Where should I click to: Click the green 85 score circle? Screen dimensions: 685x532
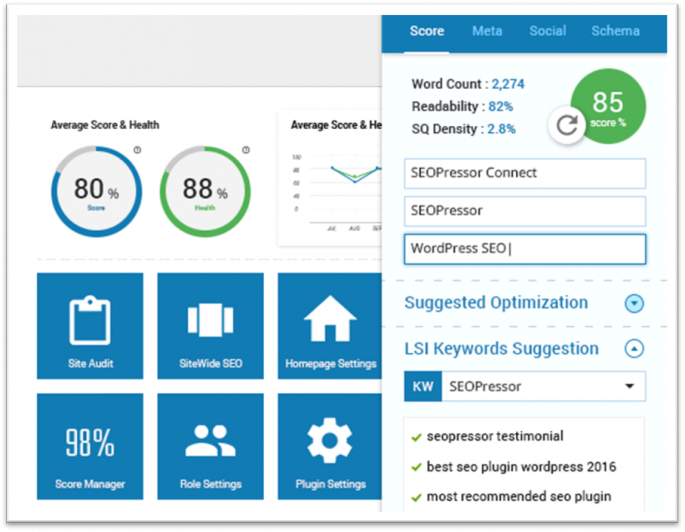coord(609,106)
